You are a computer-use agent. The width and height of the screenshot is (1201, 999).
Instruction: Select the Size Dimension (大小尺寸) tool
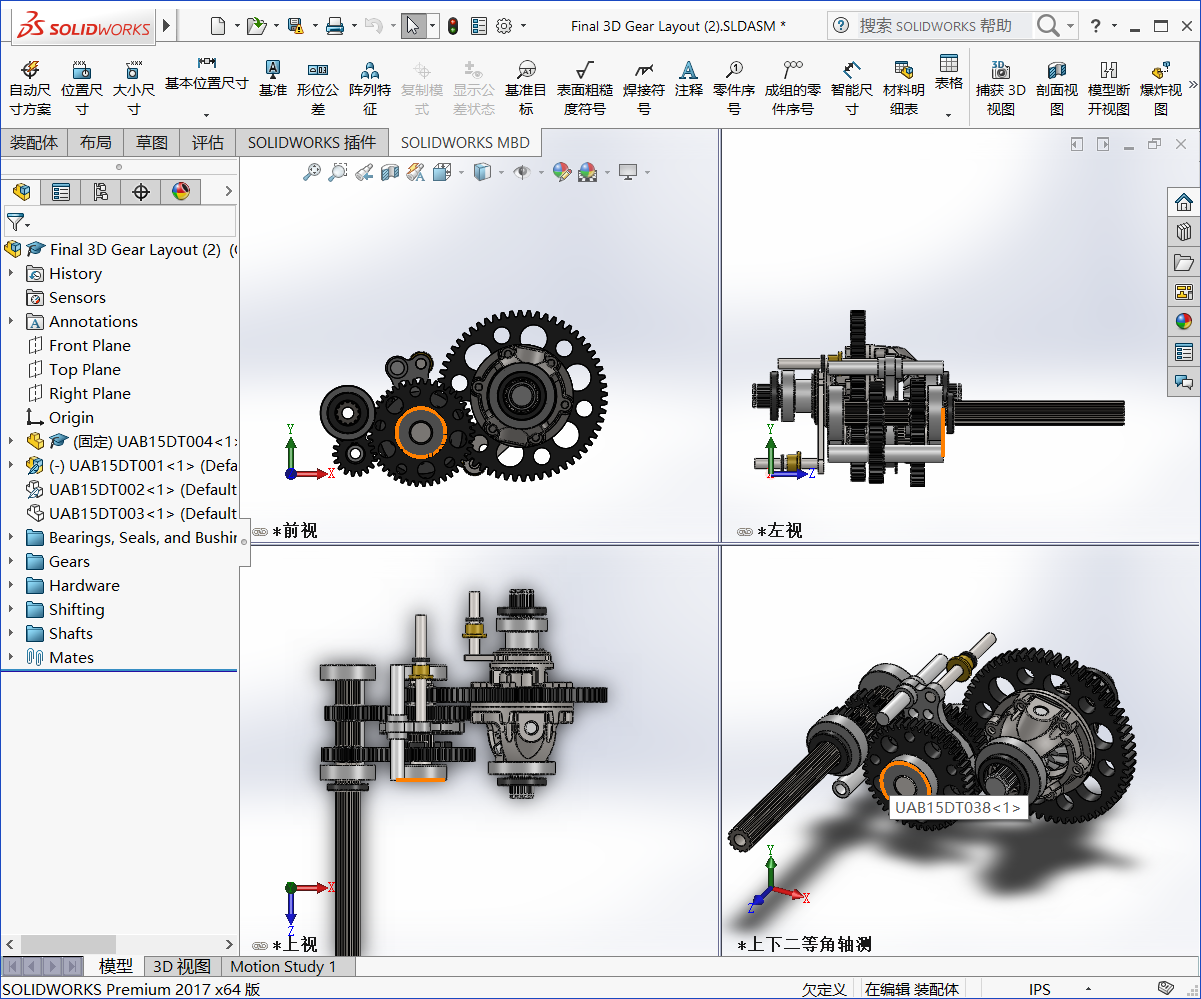pyautogui.click(x=133, y=87)
